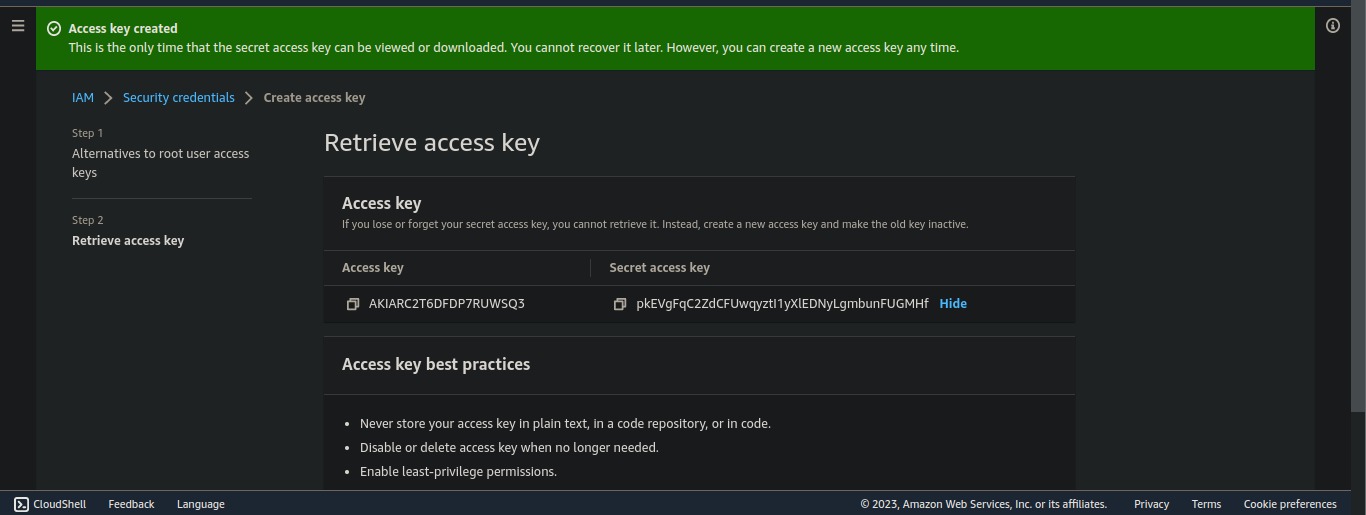Open the Privacy link

pyautogui.click(x=1151, y=504)
